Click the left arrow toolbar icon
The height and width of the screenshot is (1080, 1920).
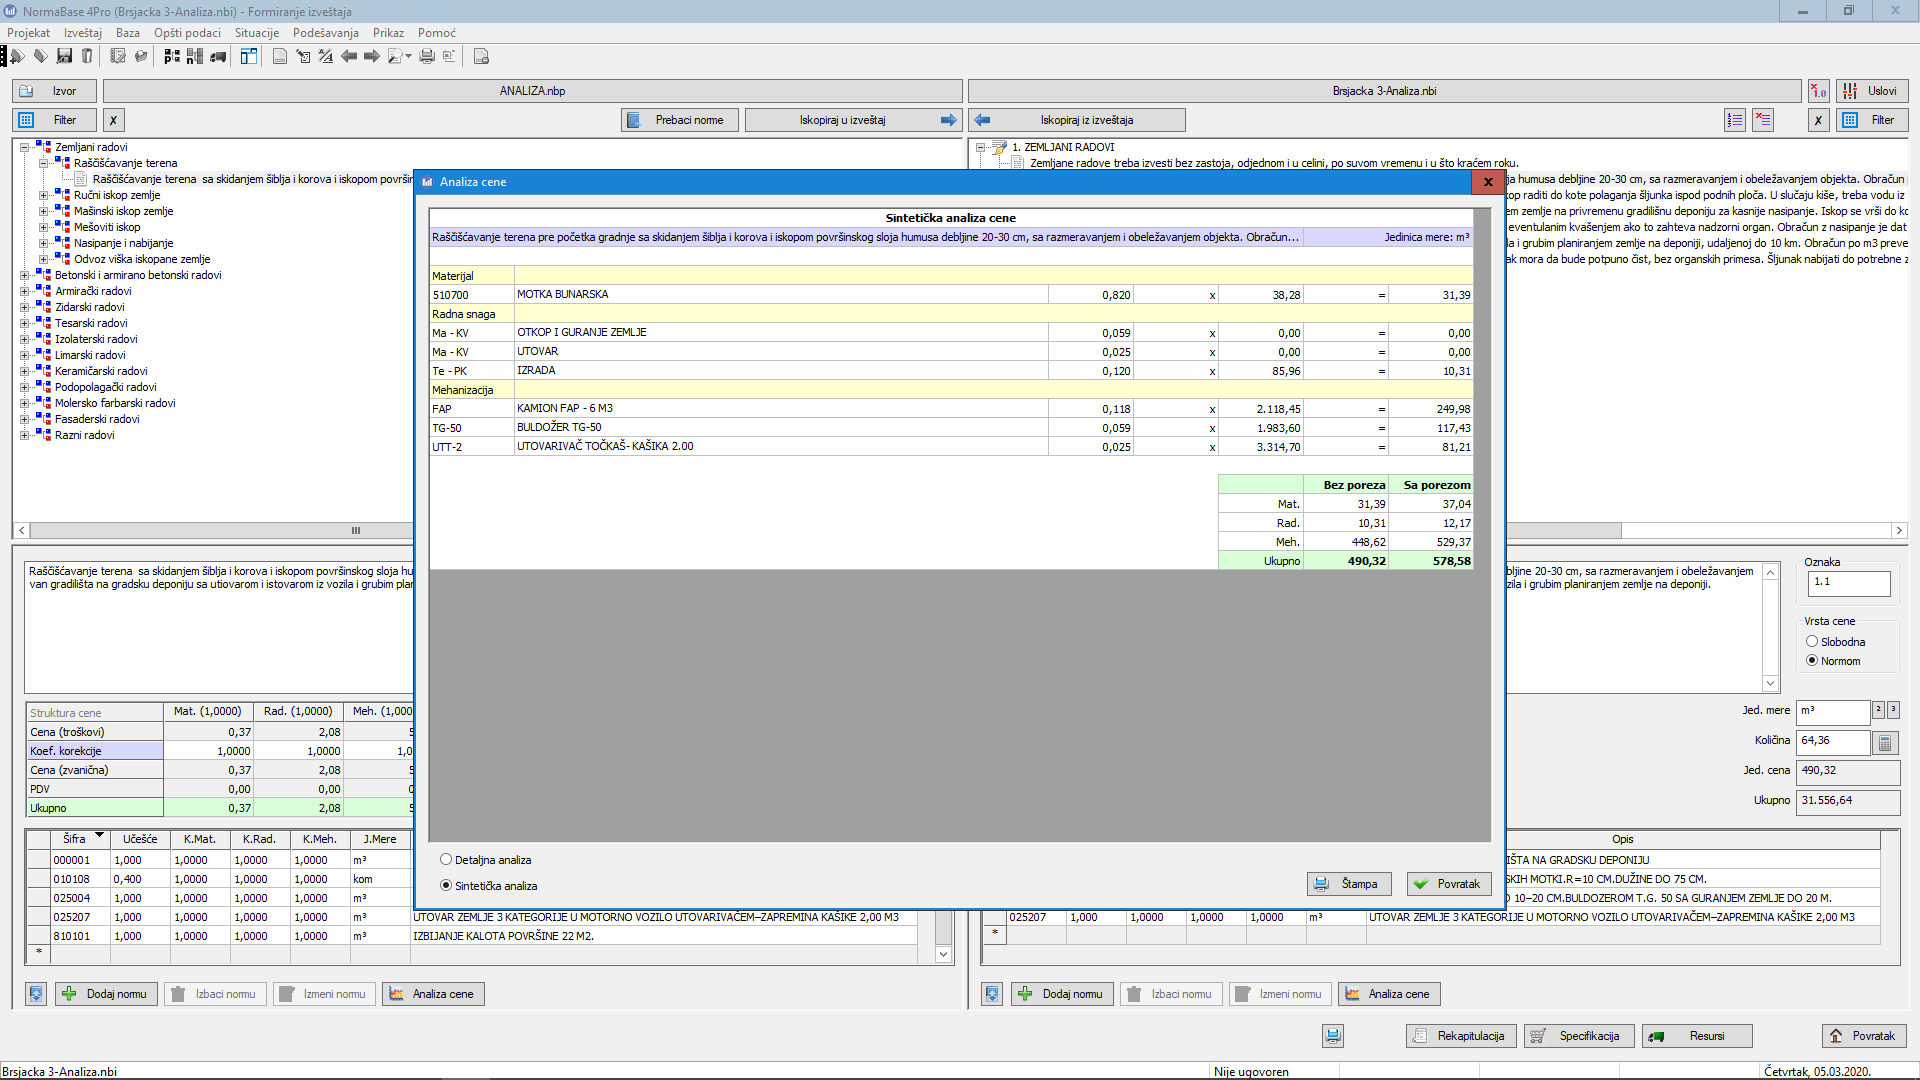[x=349, y=56]
